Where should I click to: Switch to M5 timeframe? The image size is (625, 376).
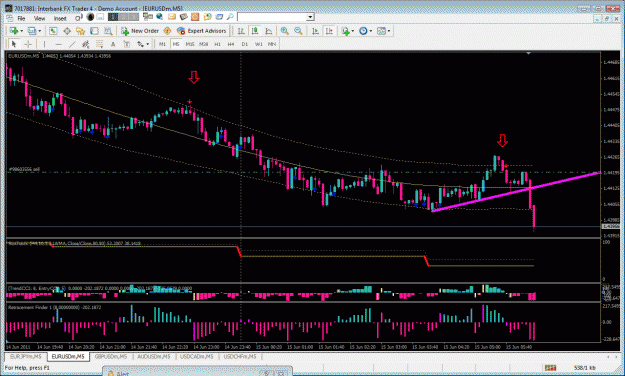(x=176, y=44)
